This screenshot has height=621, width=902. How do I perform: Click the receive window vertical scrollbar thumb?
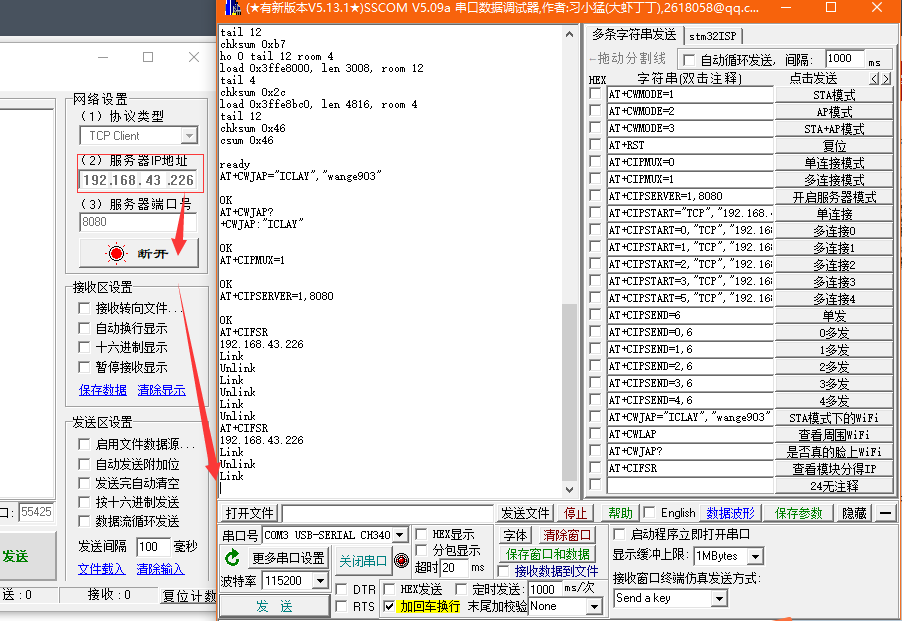pos(570,392)
